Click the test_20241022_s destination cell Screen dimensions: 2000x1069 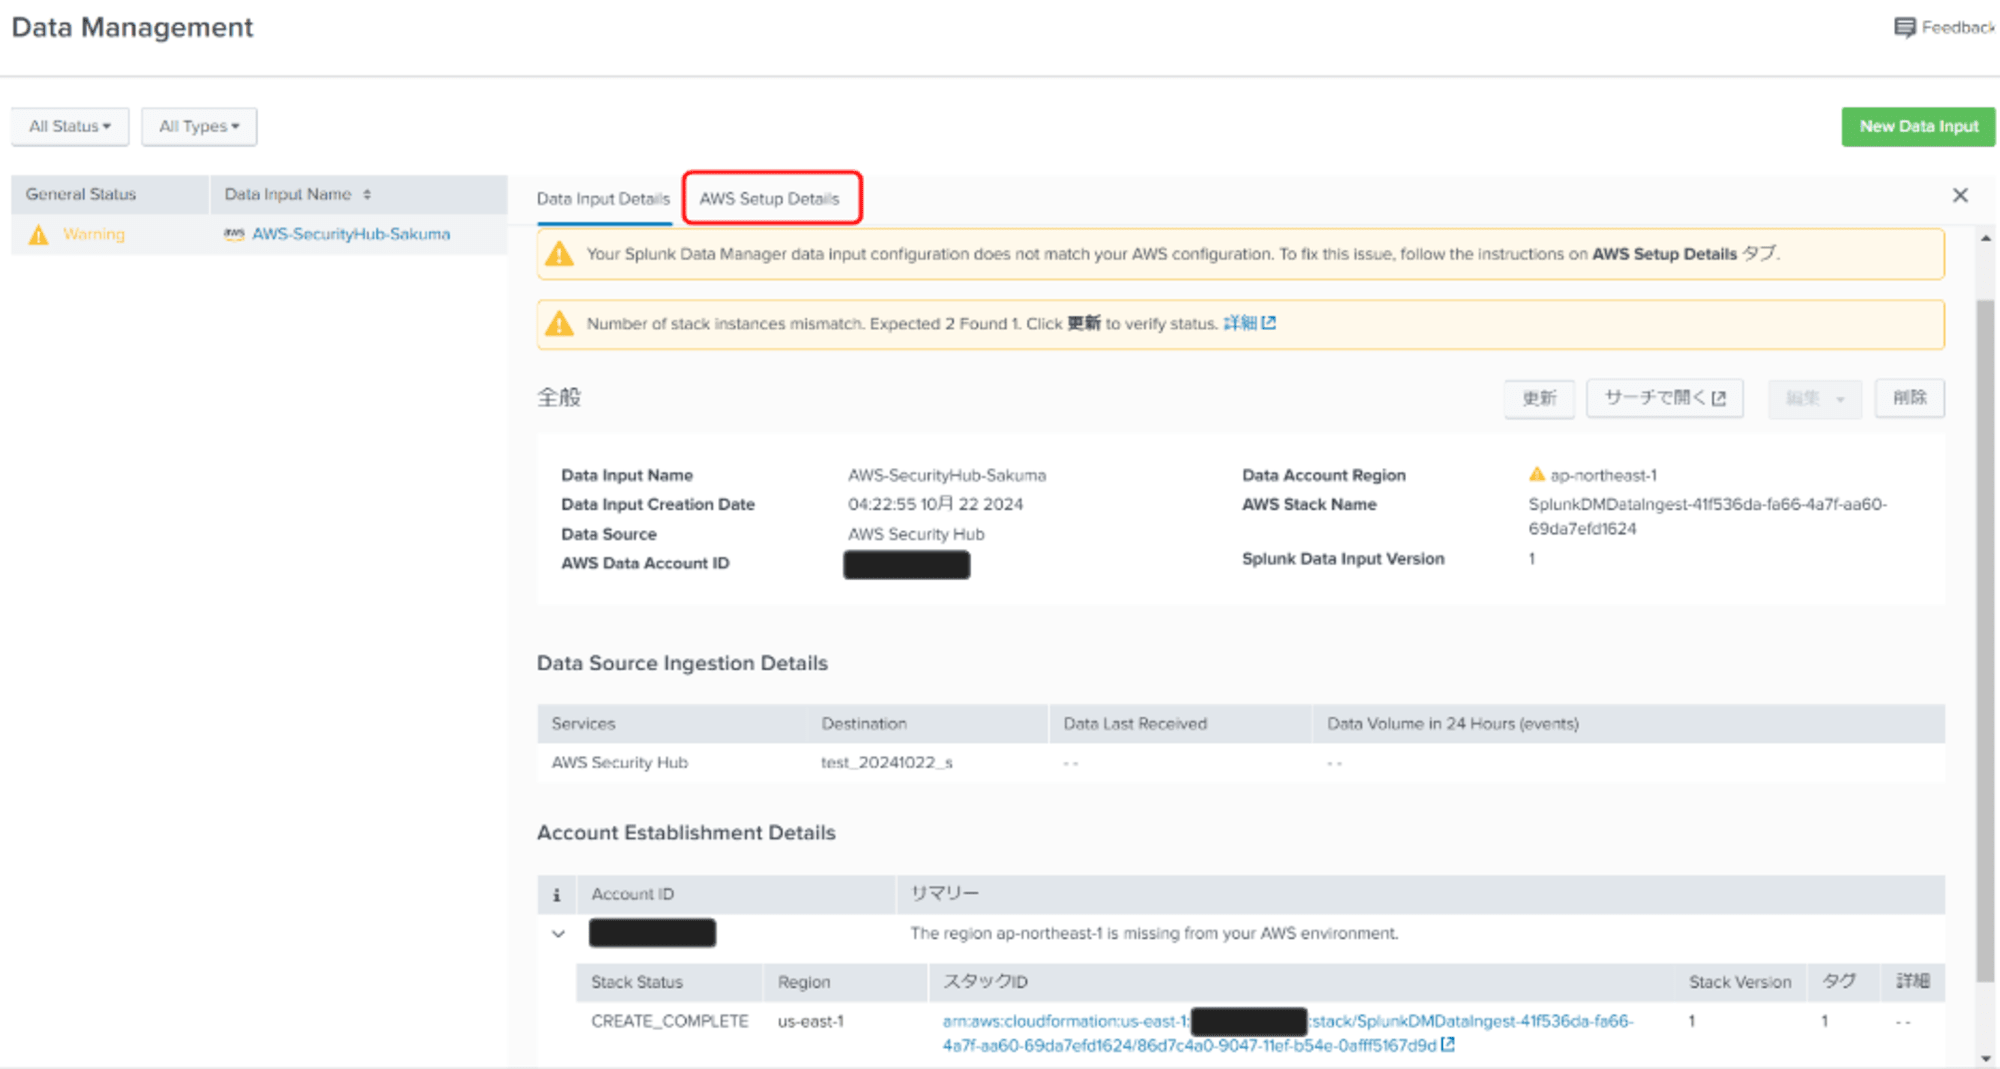887,763
